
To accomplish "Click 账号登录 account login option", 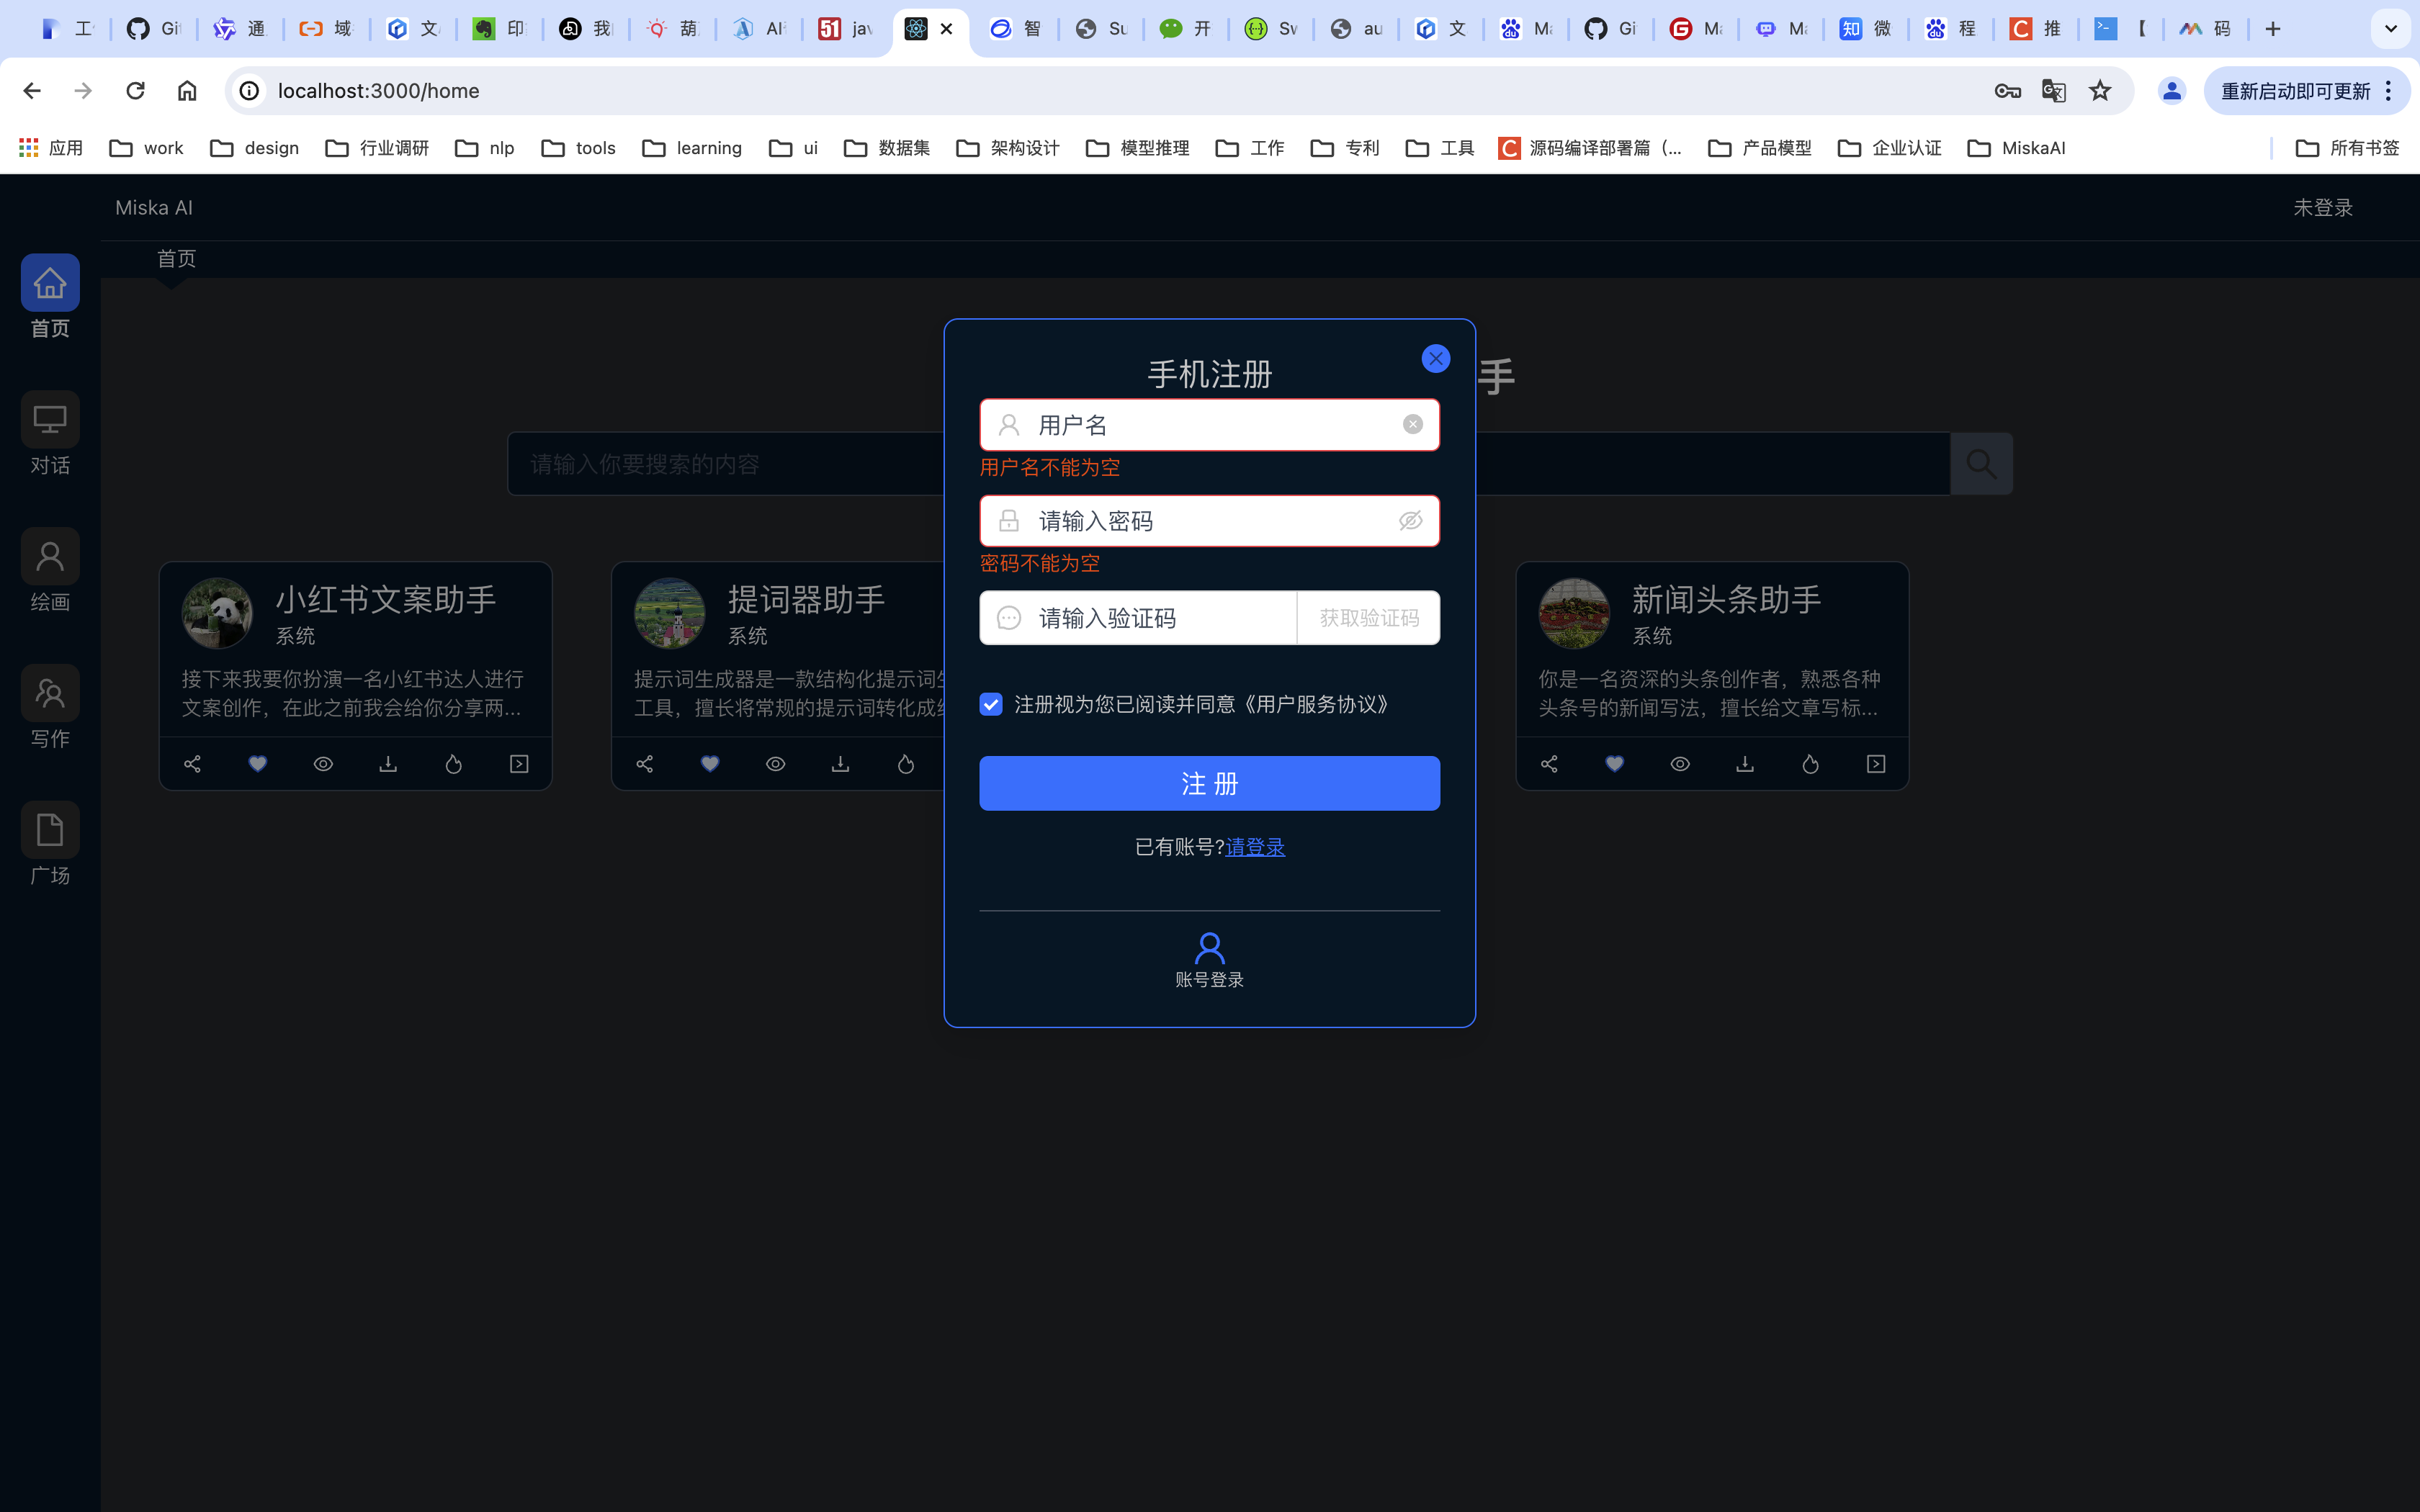I will click(x=1209, y=960).
